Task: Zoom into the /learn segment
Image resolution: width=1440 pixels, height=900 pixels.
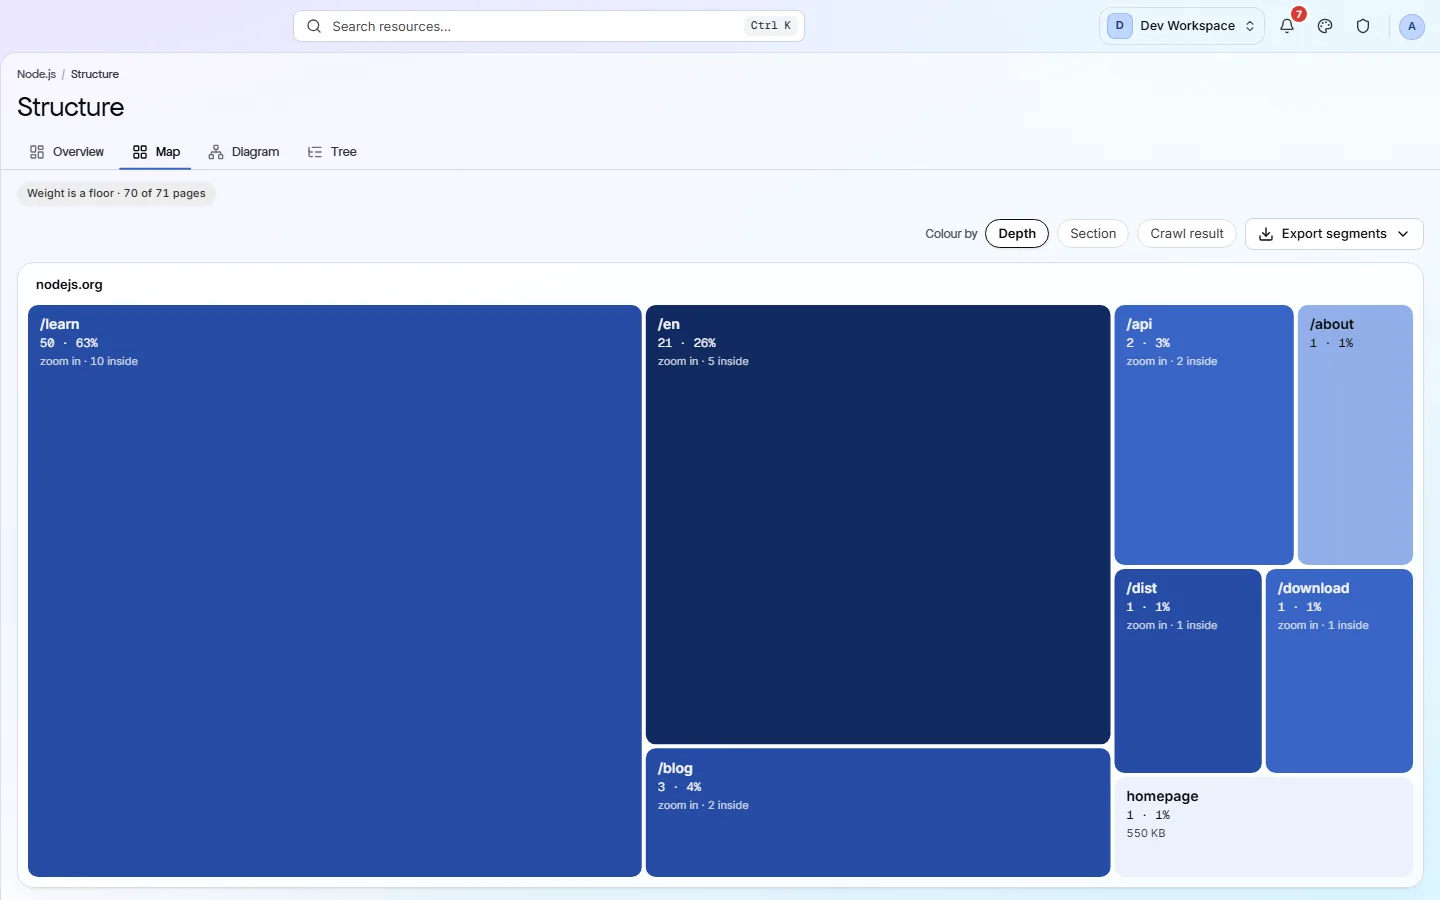Action: (x=335, y=591)
